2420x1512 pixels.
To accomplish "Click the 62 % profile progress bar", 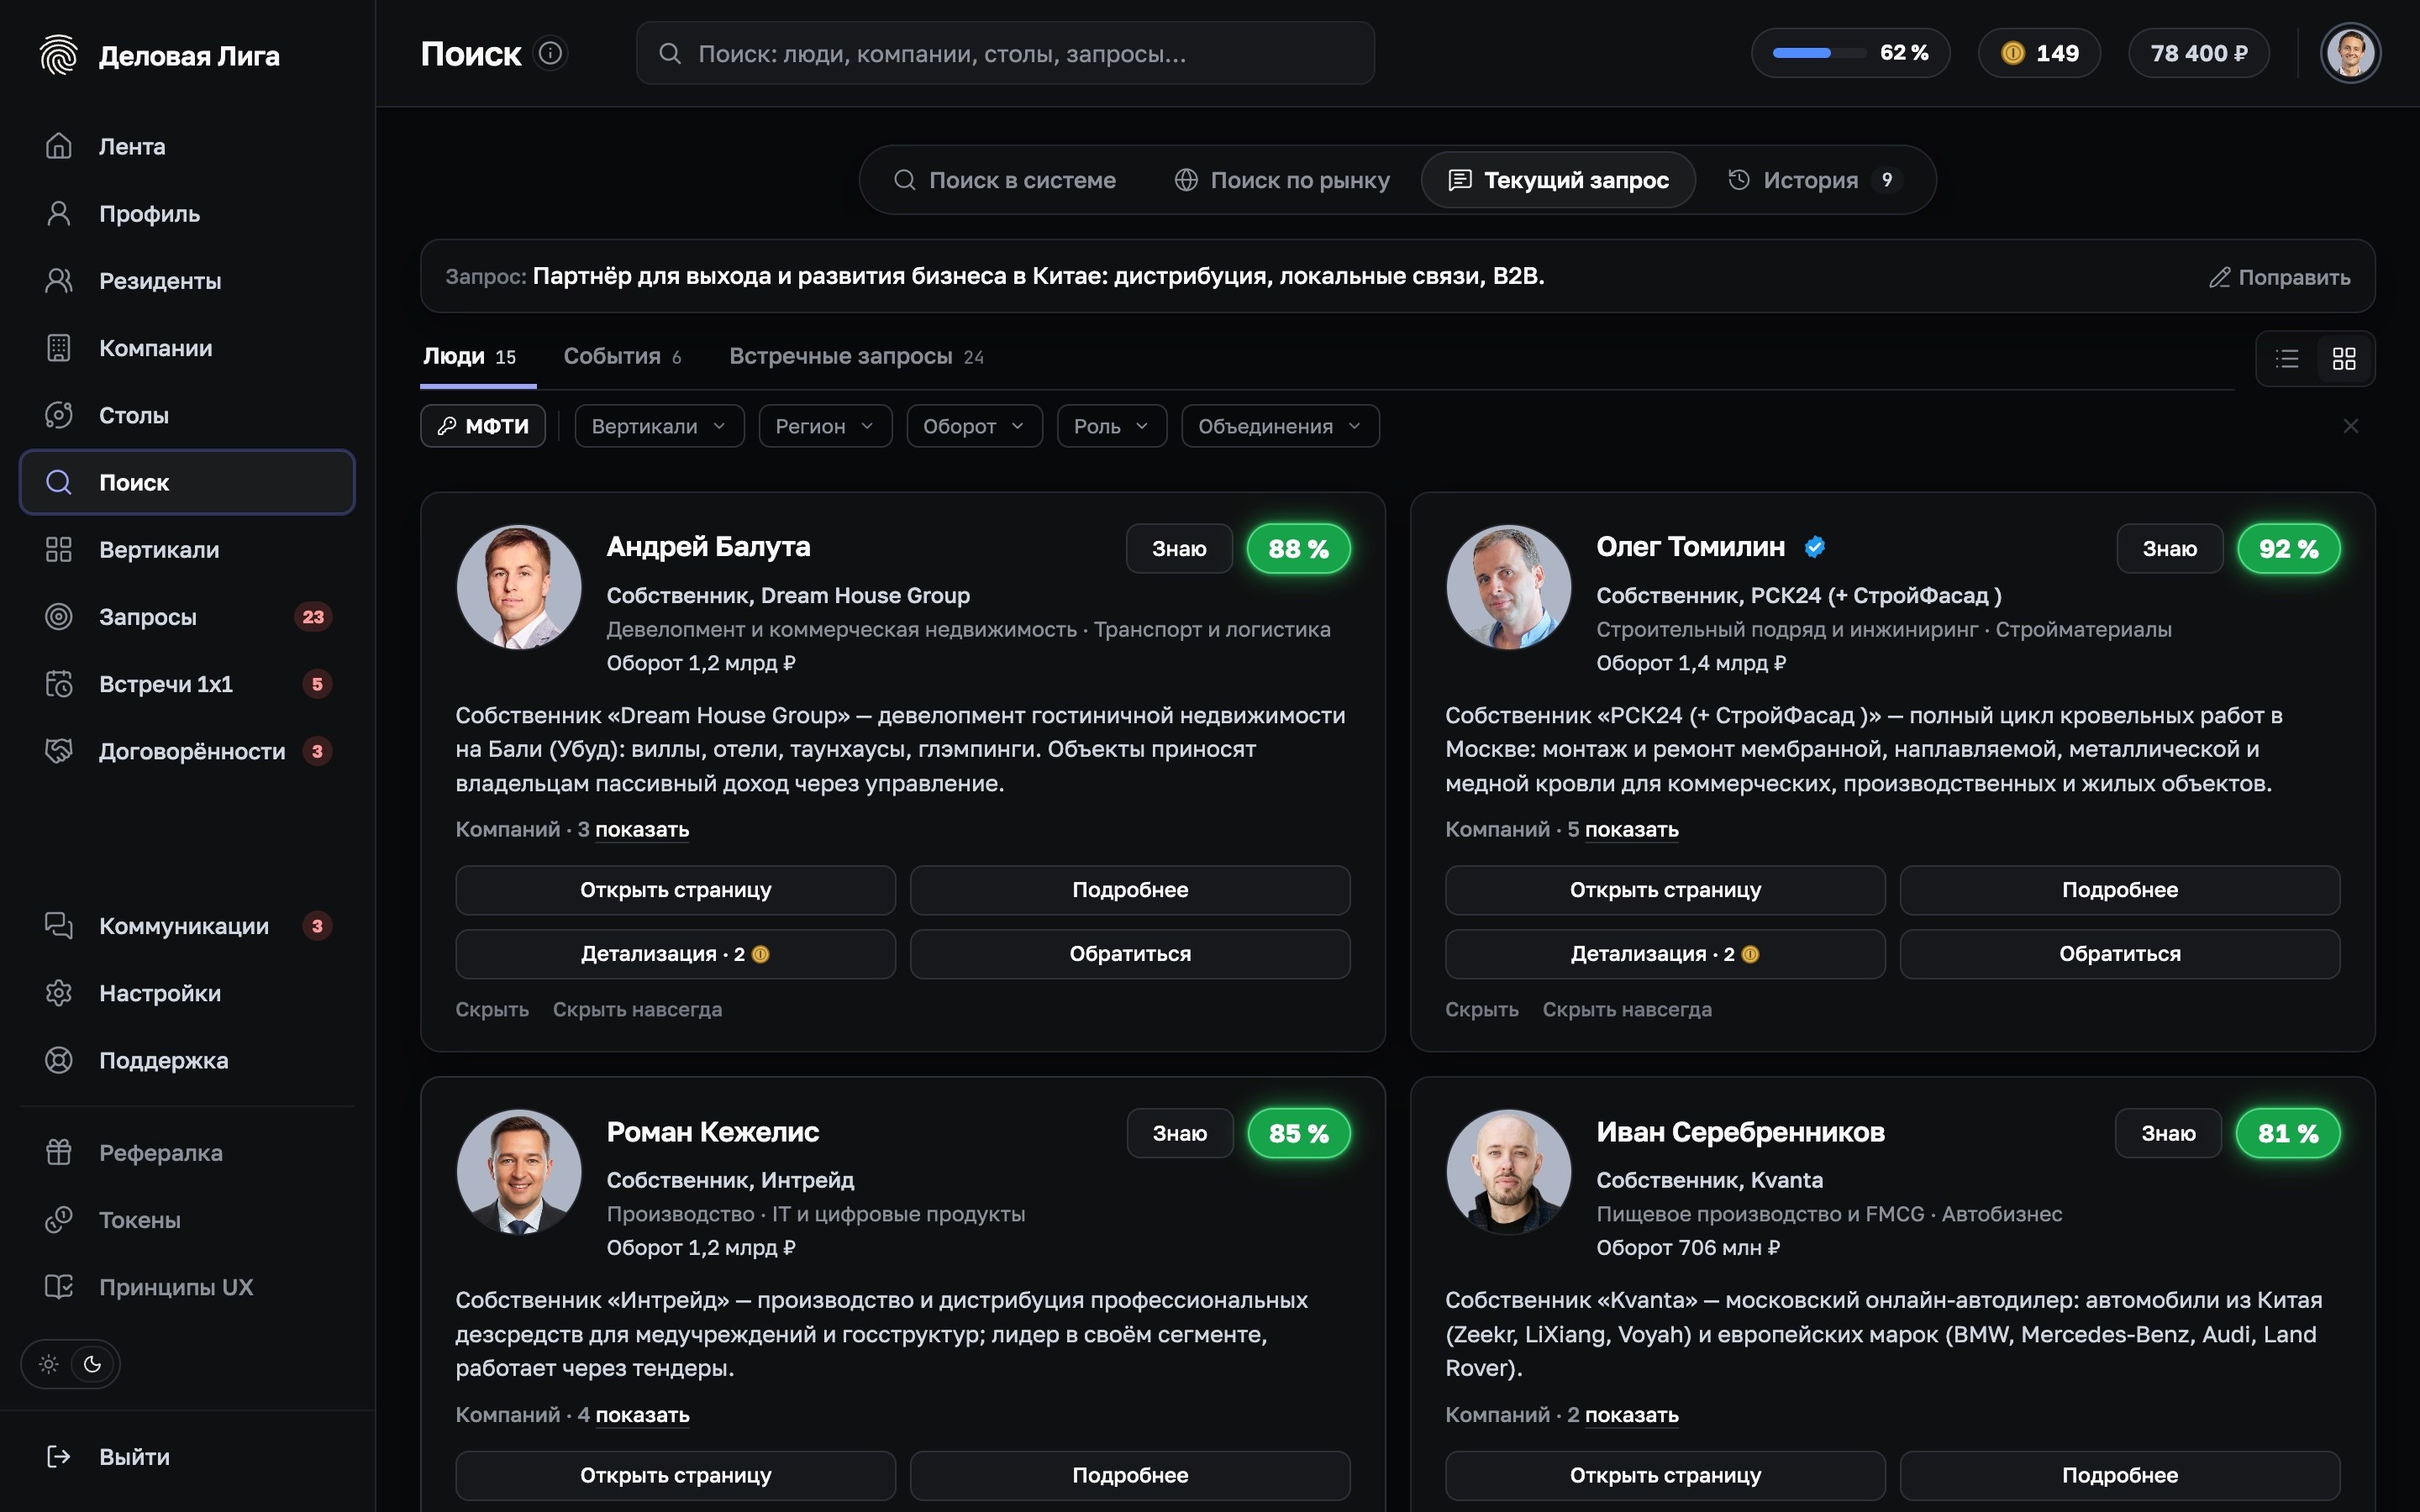I will [x=1850, y=53].
